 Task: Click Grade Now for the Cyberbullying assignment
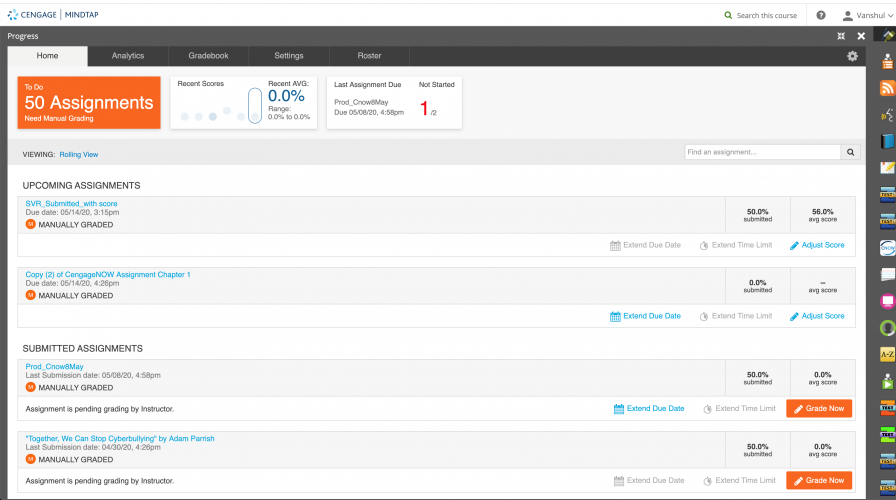point(819,481)
